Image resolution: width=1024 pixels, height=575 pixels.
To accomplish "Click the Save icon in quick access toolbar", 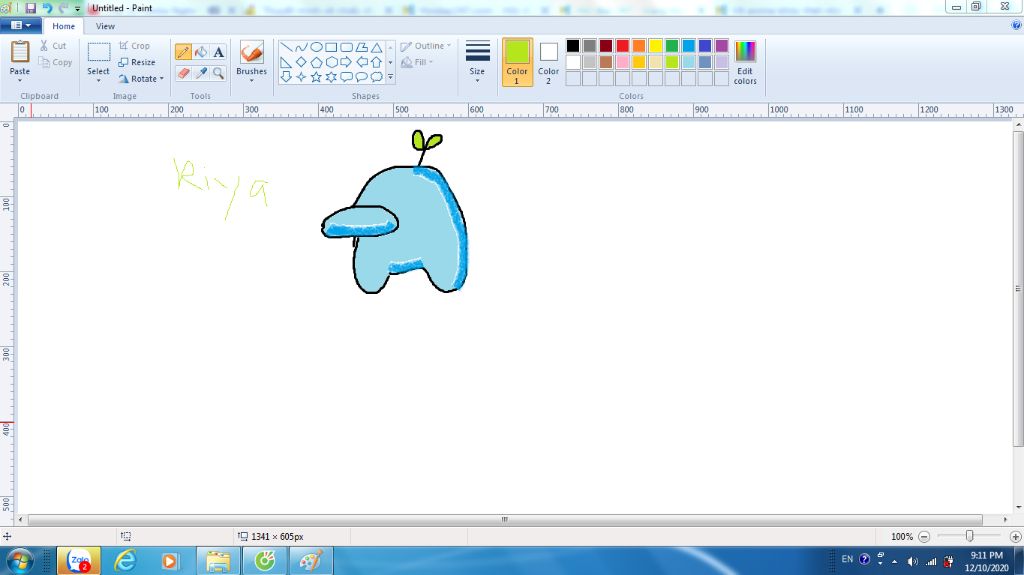I will pyautogui.click(x=31, y=8).
